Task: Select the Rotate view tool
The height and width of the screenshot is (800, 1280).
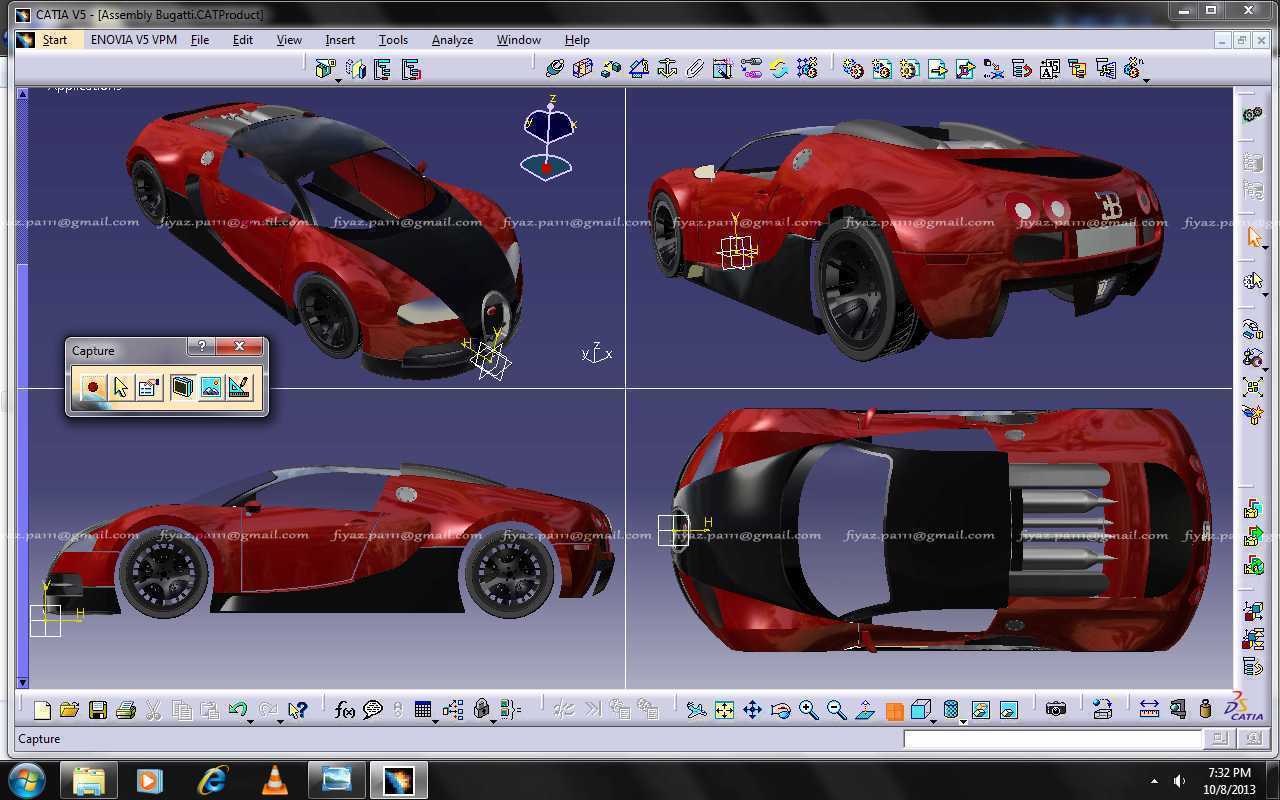Action: tap(781, 710)
